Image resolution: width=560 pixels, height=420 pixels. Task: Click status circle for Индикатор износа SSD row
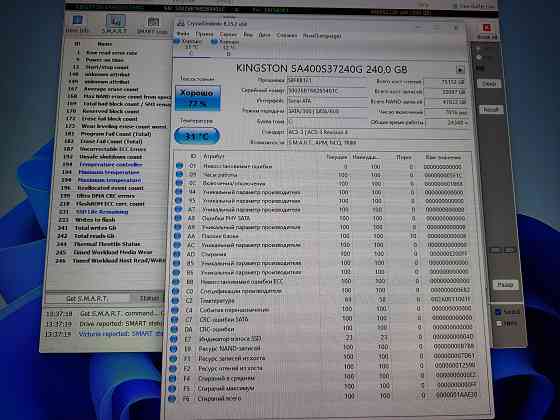coord(174,339)
